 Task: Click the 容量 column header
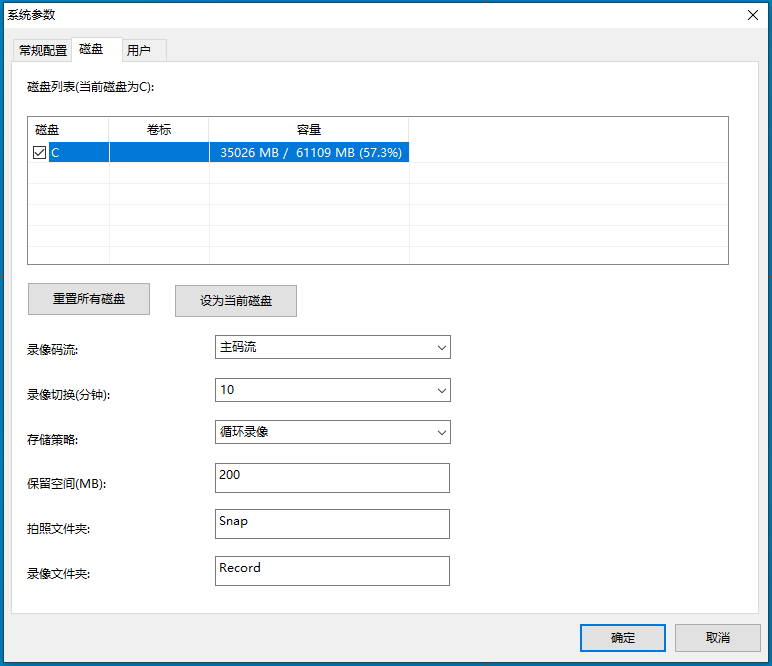(308, 130)
